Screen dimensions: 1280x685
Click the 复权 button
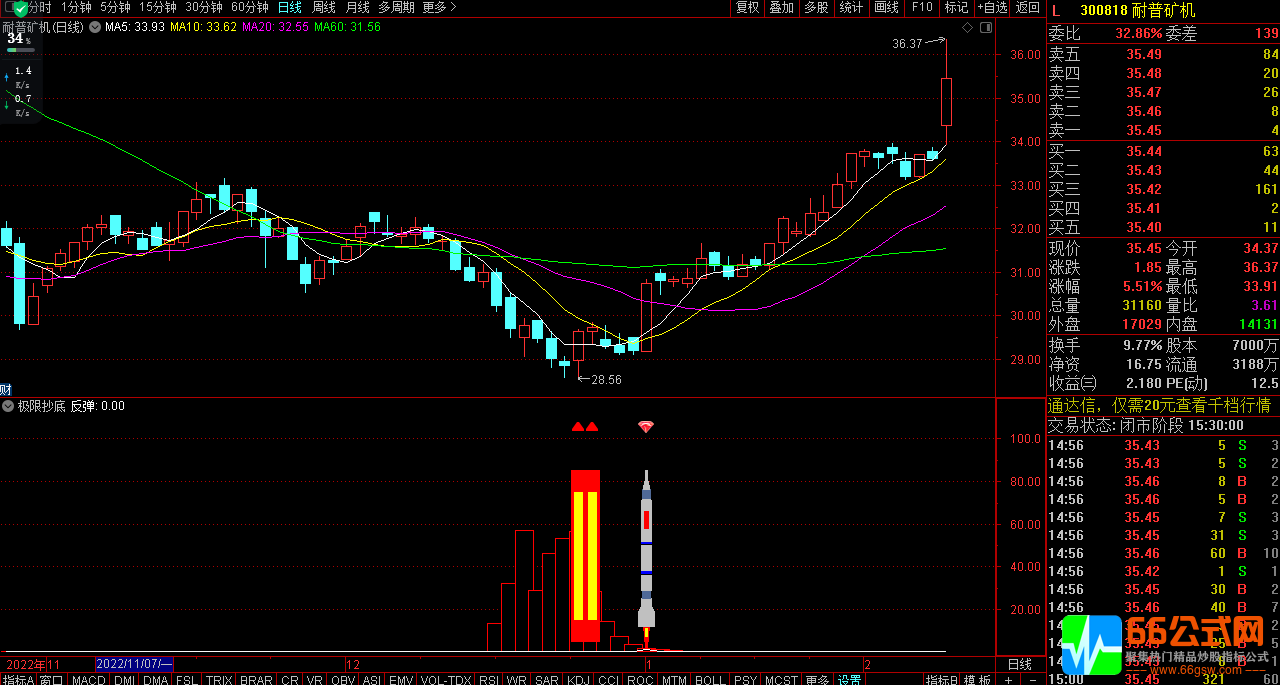[x=748, y=7]
